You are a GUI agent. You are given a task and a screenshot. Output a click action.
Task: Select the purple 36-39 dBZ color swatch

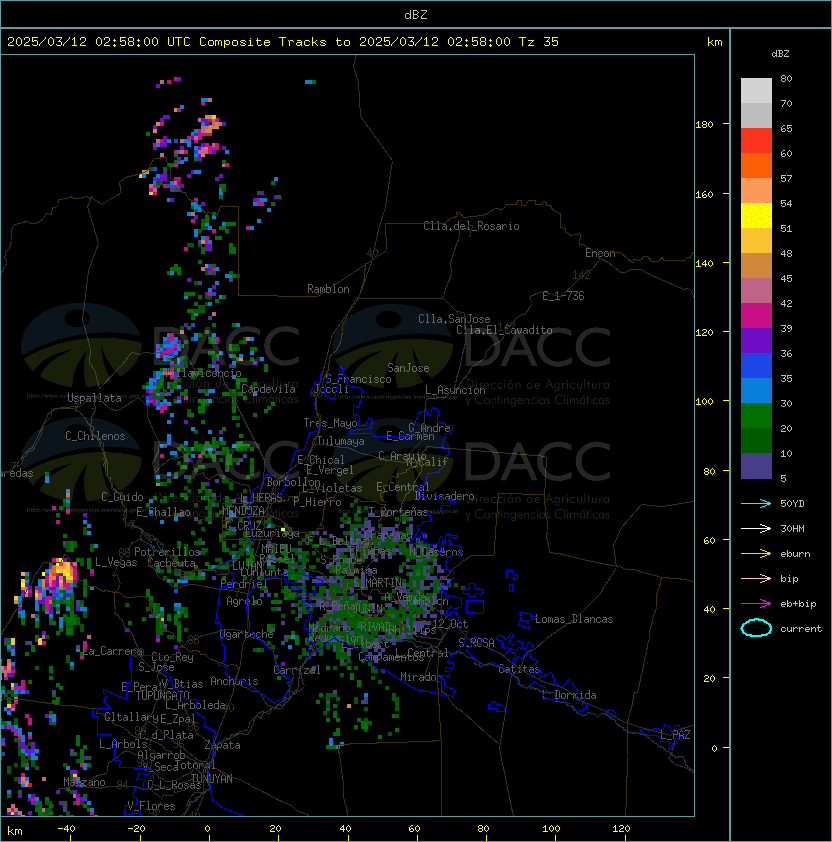[x=756, y=340]
